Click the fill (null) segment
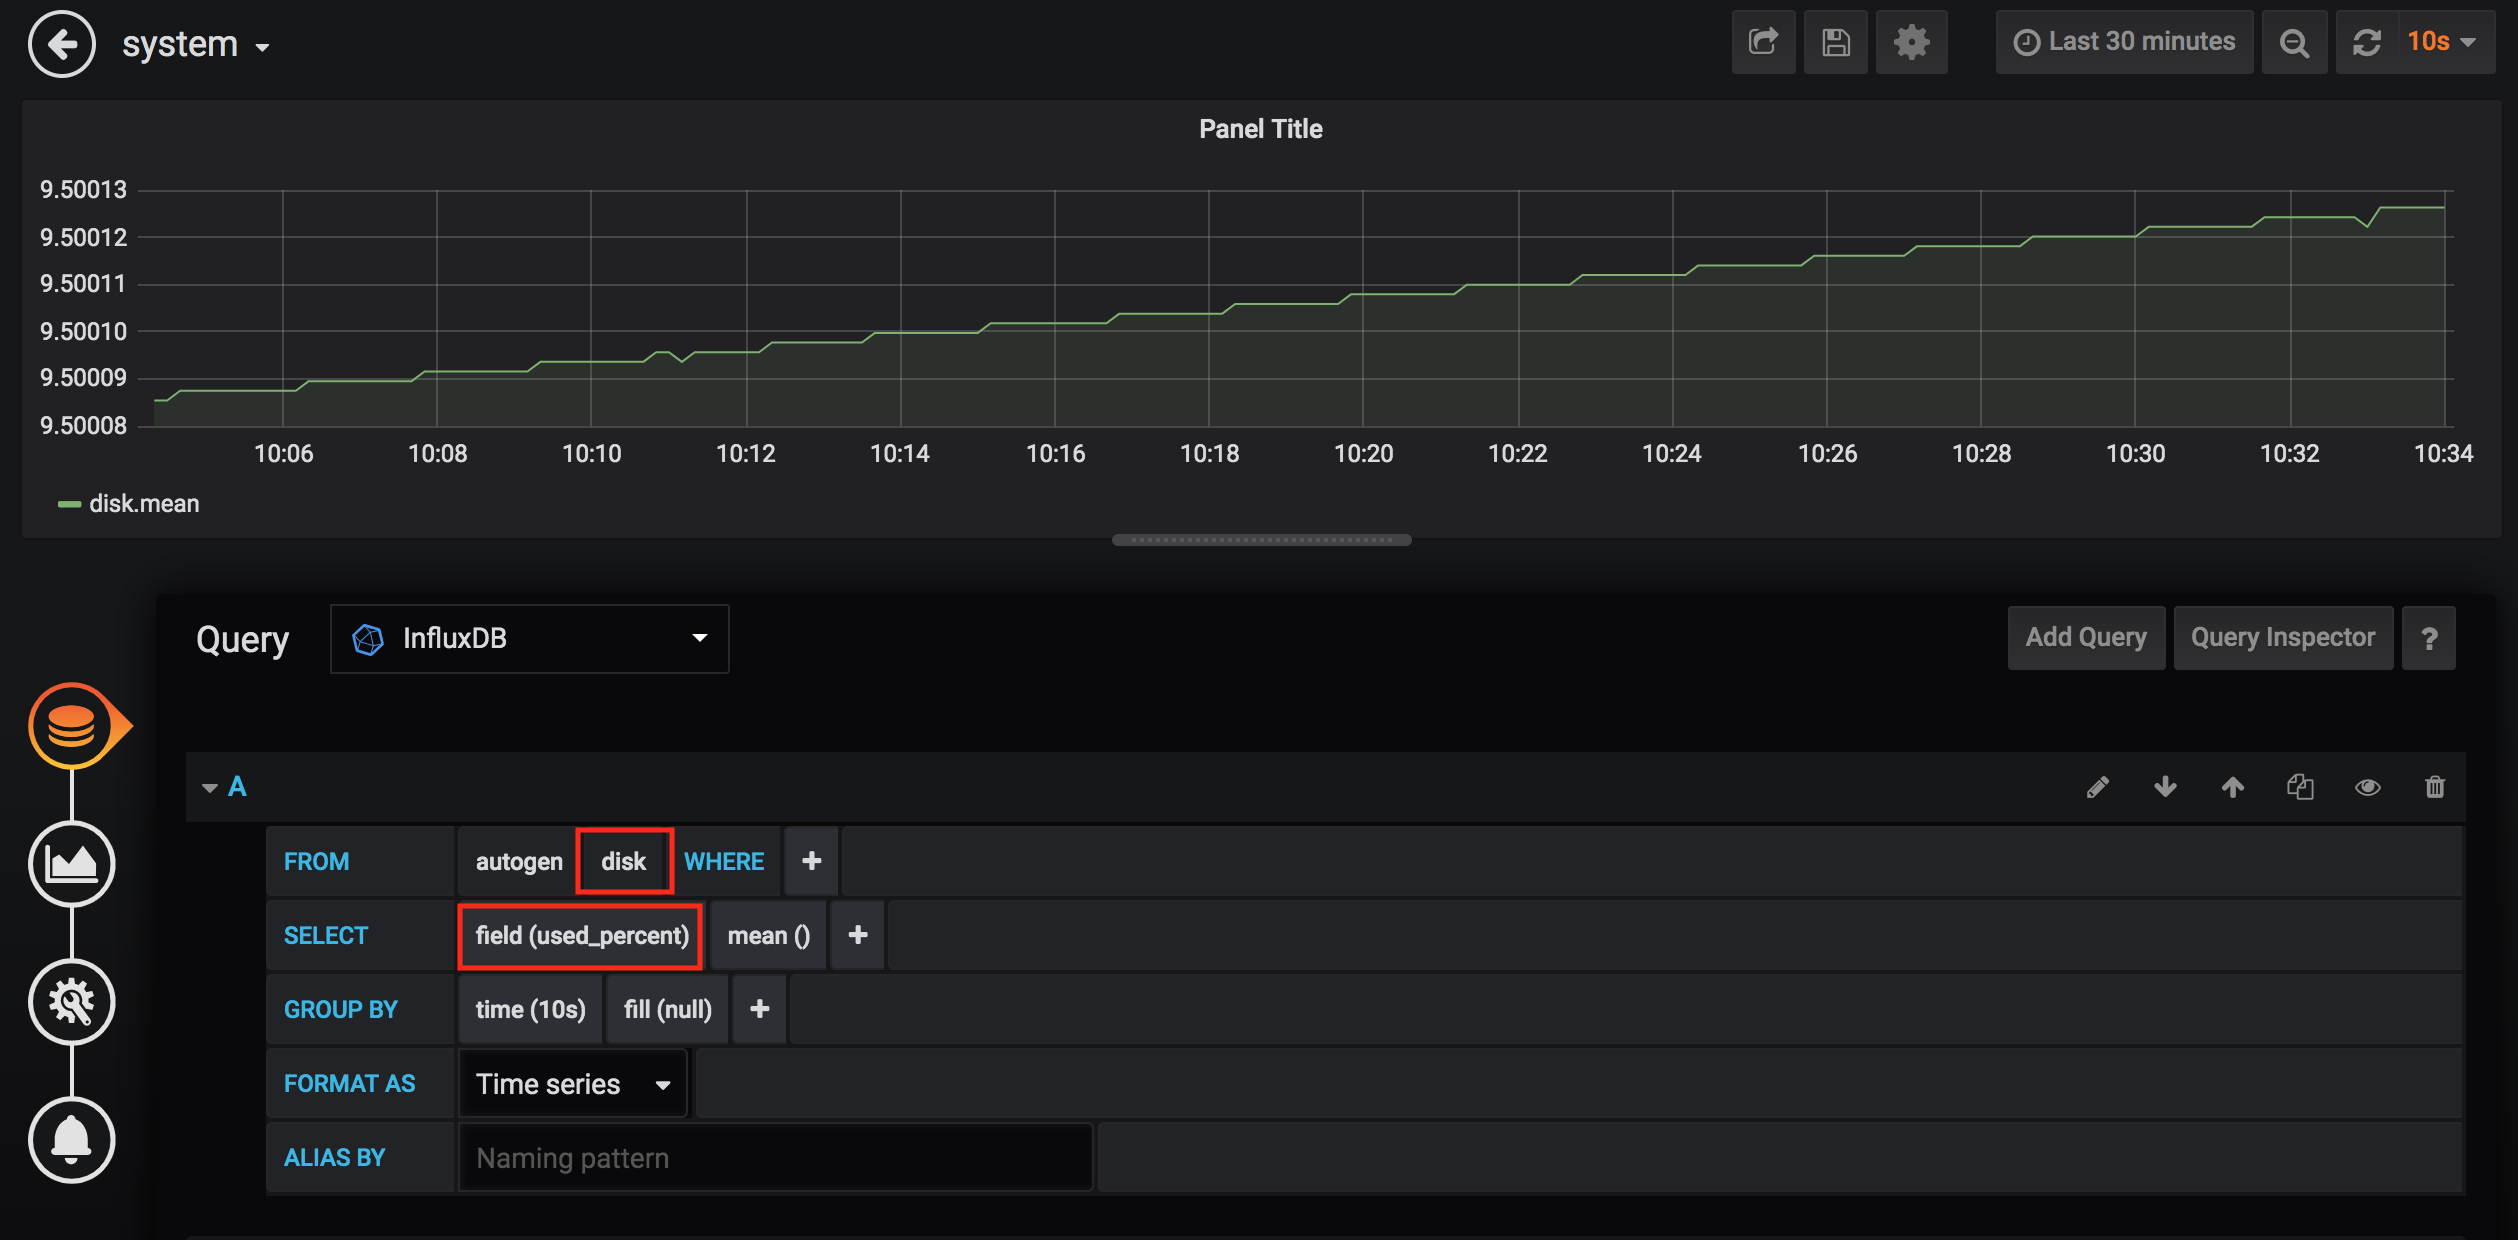 click(x=668, y=1010)
